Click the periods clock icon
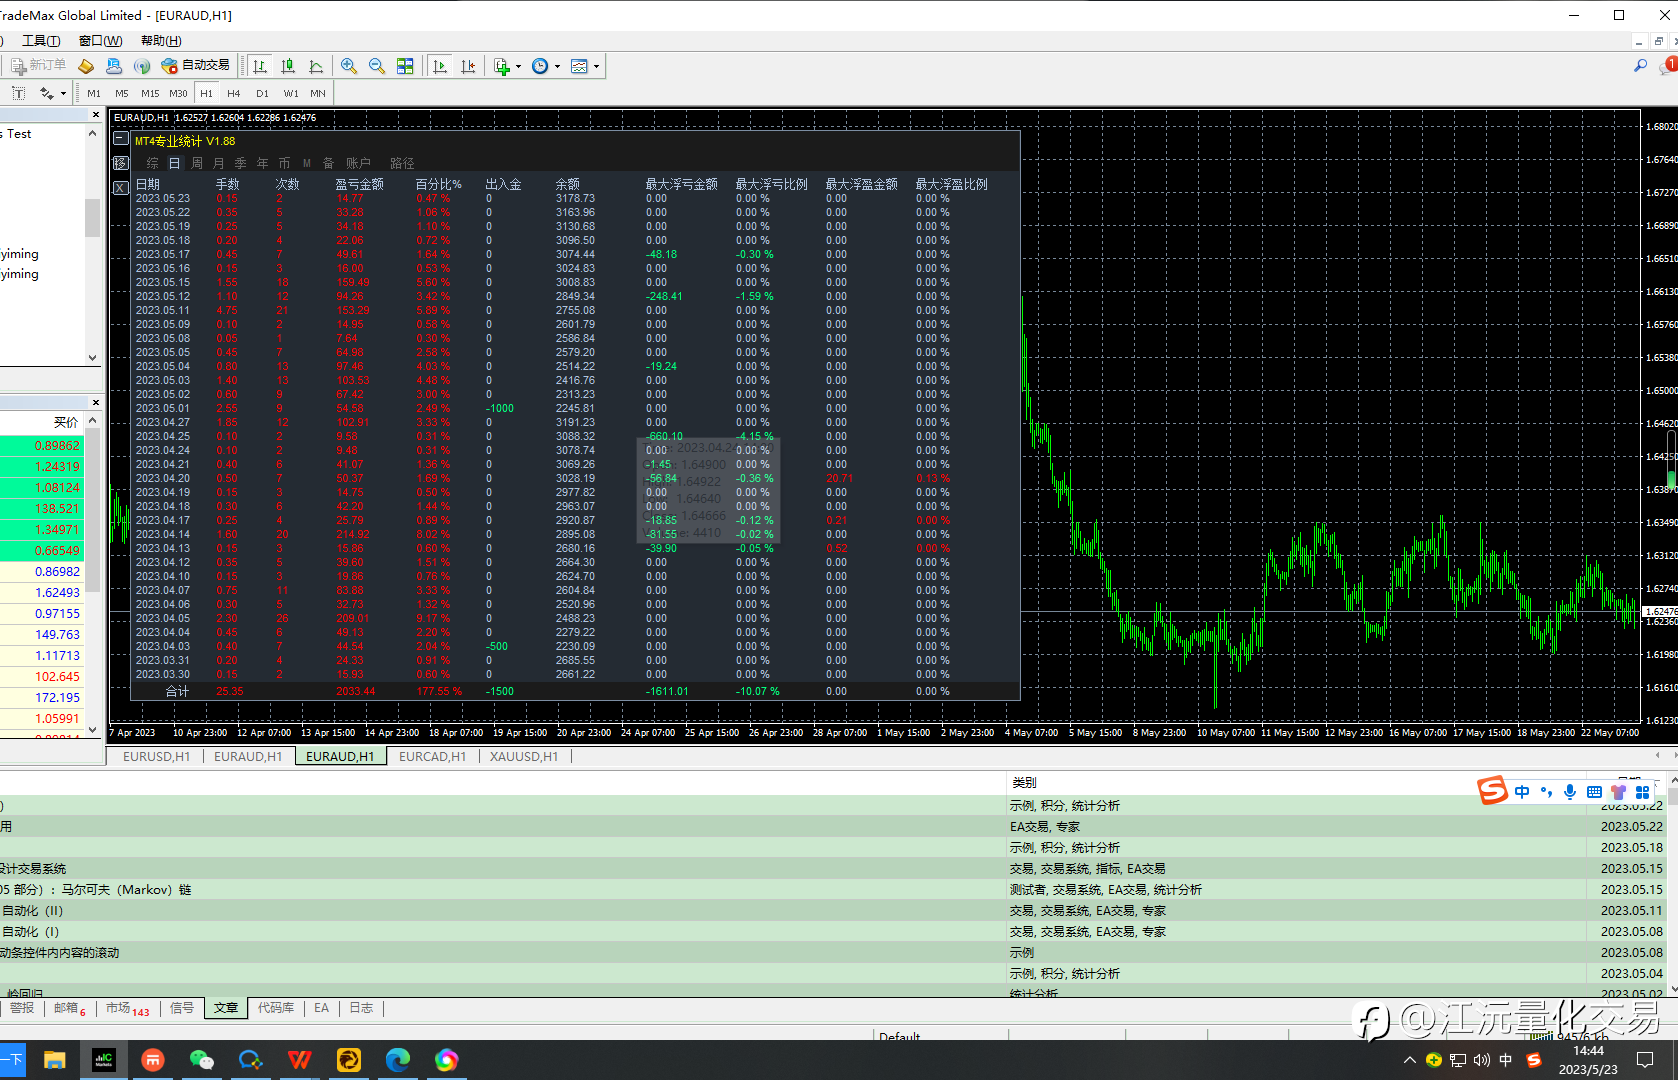This screenshot has height=1080, width=1678. [540, 66]
